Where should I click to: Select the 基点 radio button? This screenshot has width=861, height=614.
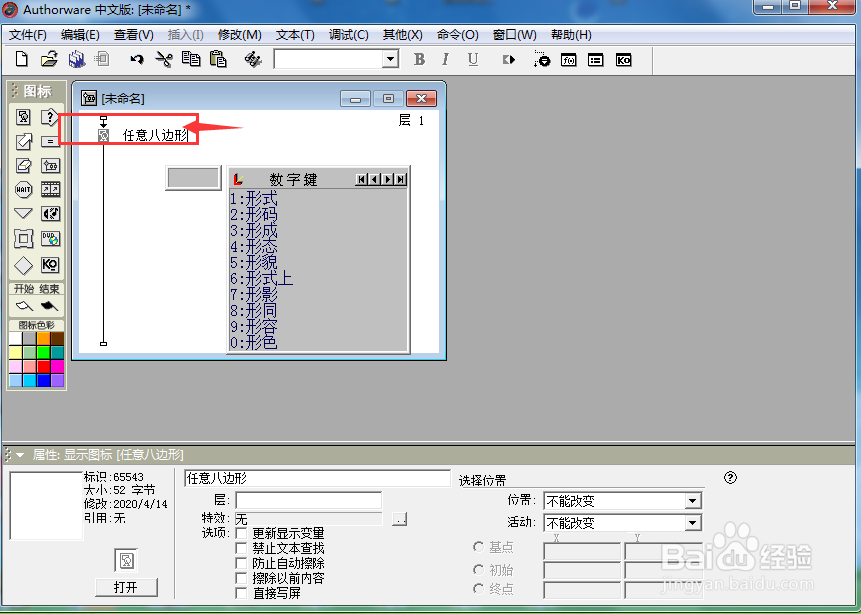tap(478, 547)
